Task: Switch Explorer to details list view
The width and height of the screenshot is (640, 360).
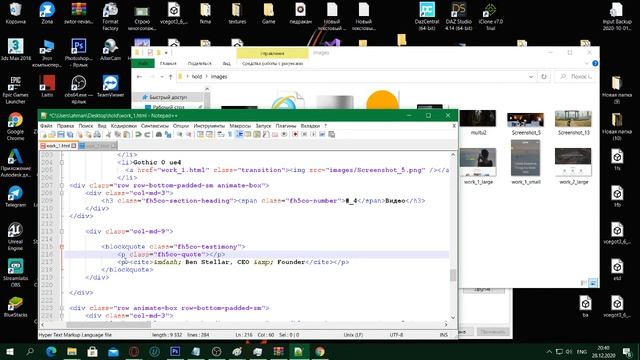Action: (584, 282)
